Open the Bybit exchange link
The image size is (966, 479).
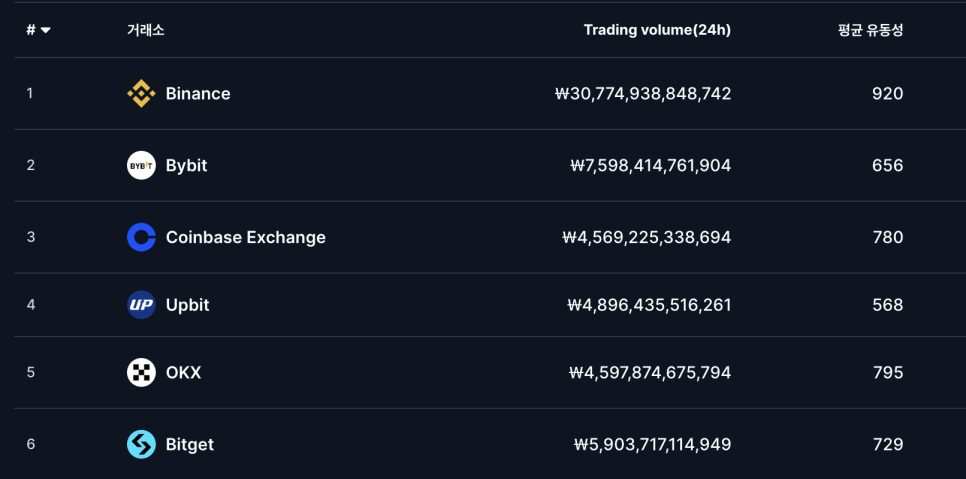pyautogui.click(x=186, y=166)
